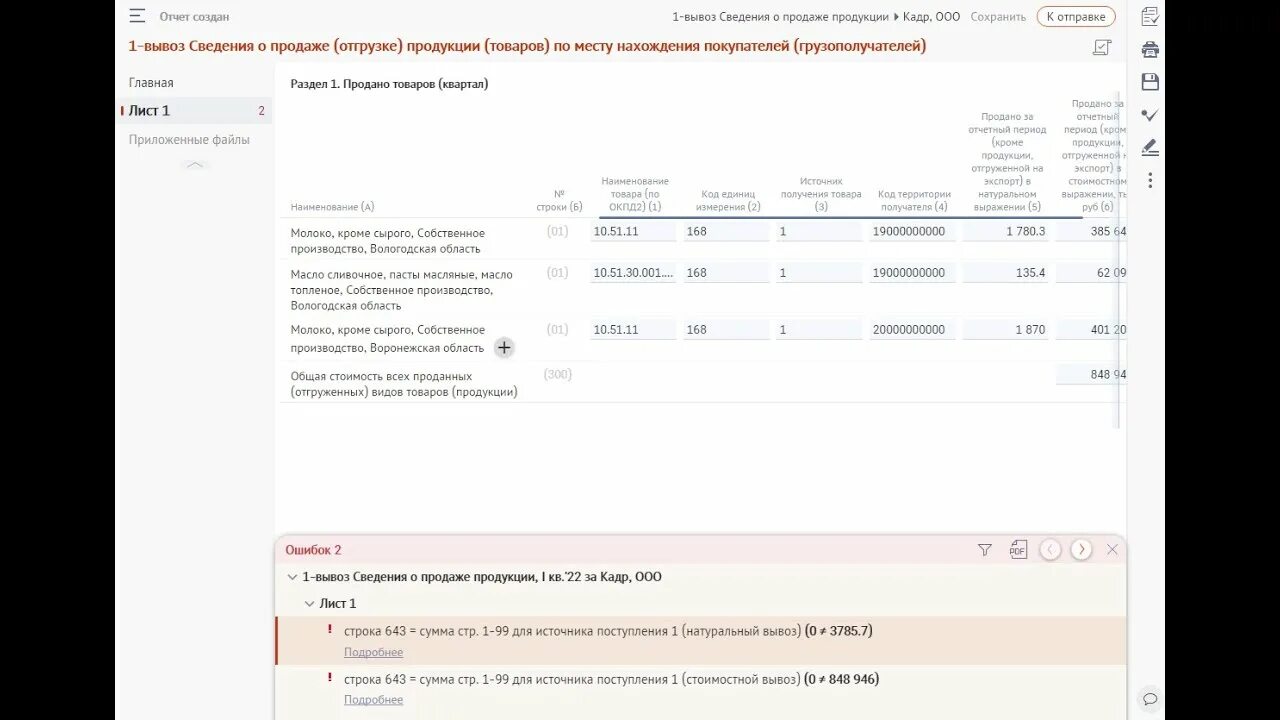This screenshot has width=1280, height=720.
Task: Click breadcrumb 1-вывоз Сведения о продаже продукции
Action: click(780, 16)
